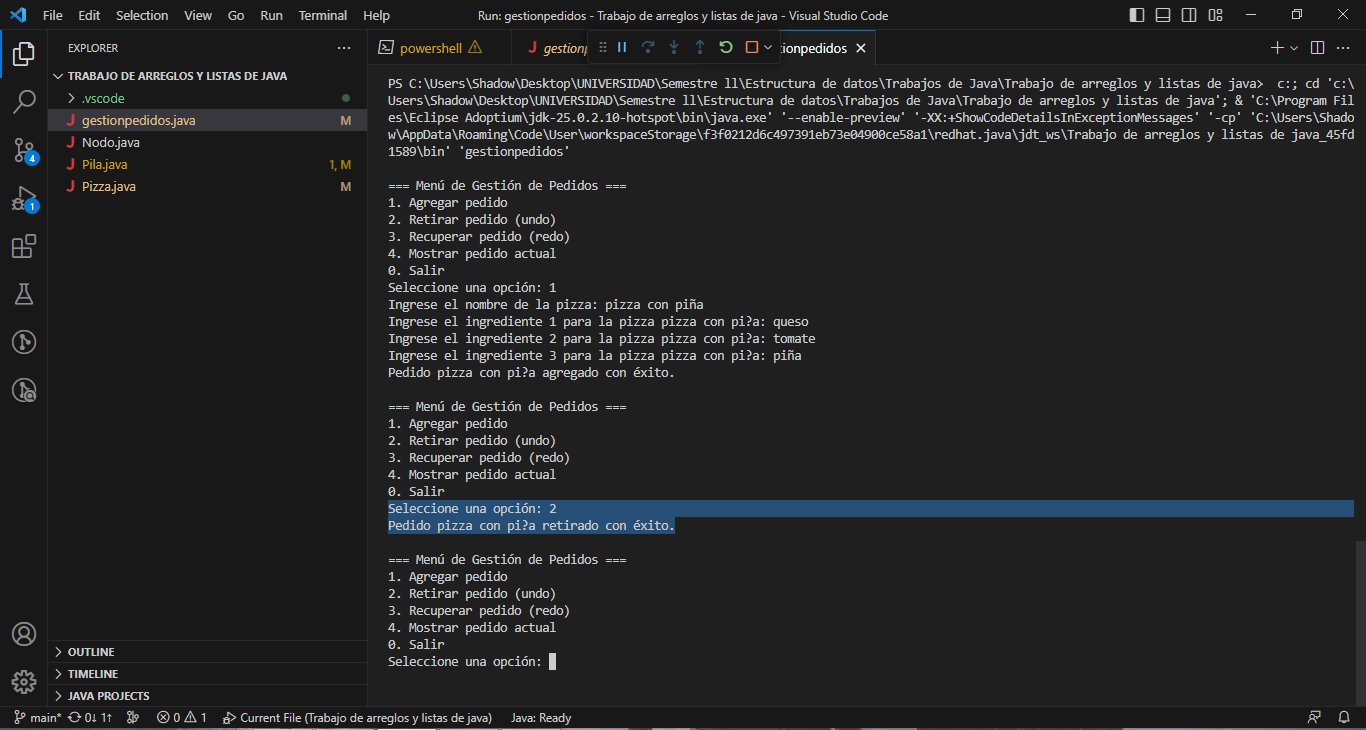Image resolution: width=1366 pixels, height=730 pixels.
Task: Open Pila.java from the Explorer
Action: (208, 164)
